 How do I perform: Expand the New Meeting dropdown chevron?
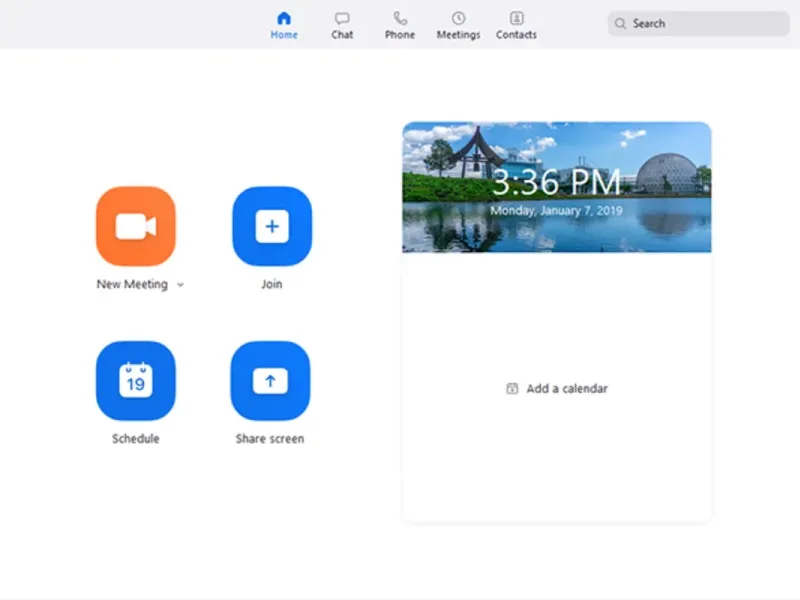[180, 285]
